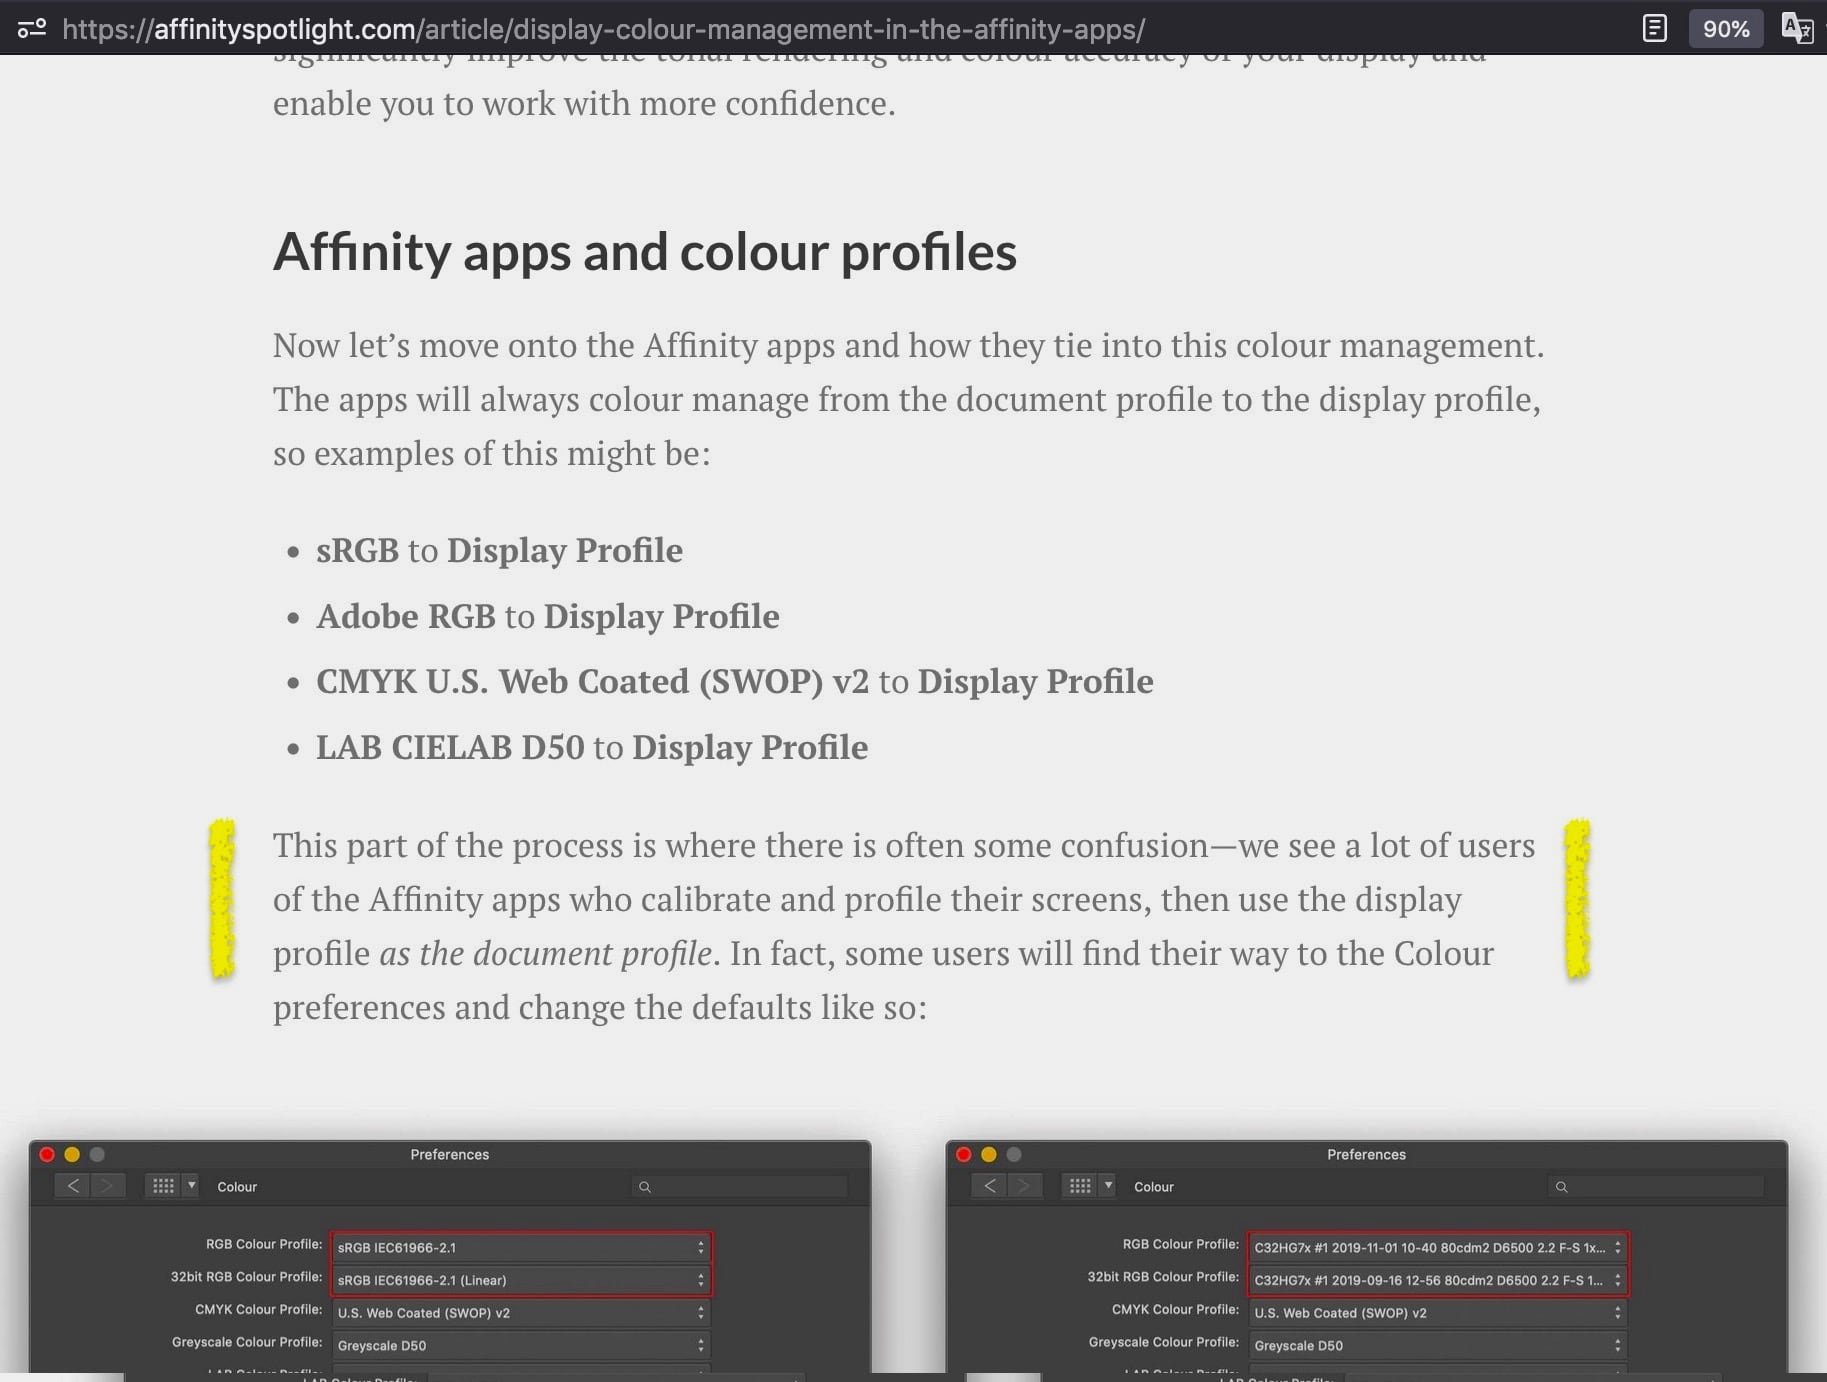
Task: Click red close button of left Preferences
Action: [47, 1154]
